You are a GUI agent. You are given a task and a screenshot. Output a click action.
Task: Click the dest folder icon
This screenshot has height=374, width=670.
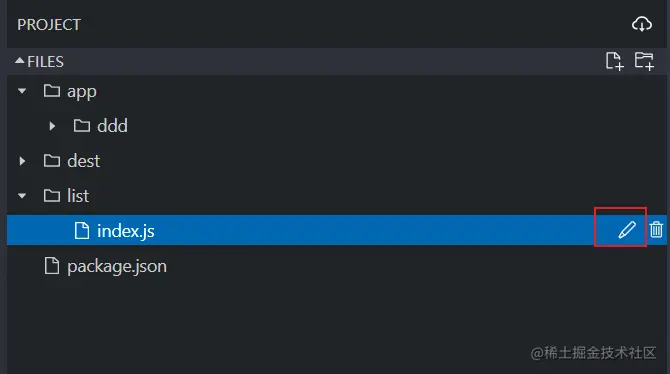[x=52, y=161]
